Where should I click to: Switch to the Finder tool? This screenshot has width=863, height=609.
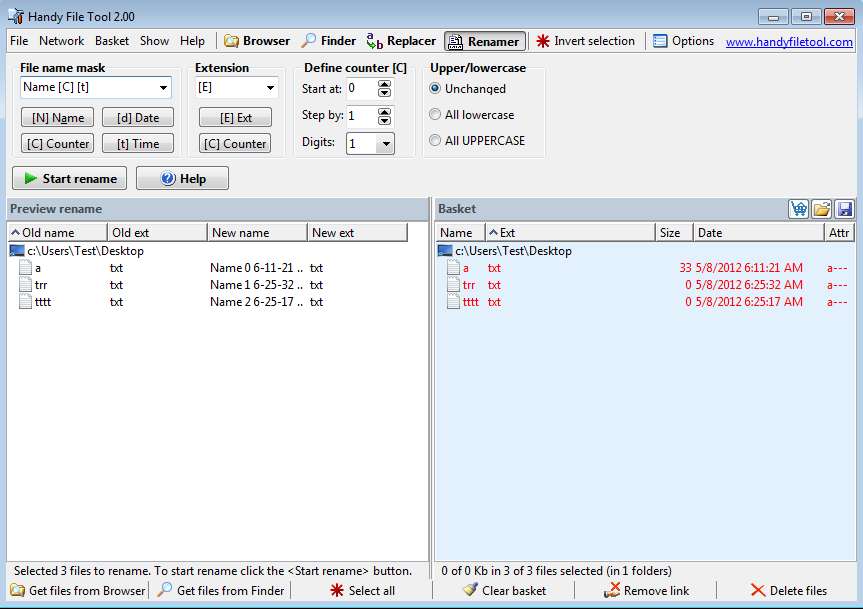pos(329,41)
